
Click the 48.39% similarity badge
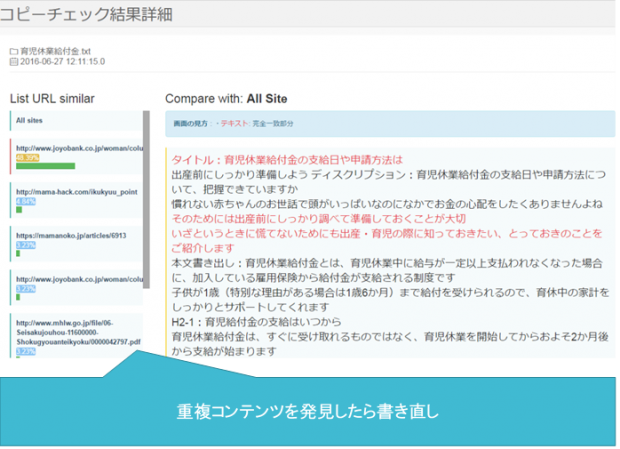(27, 157)
